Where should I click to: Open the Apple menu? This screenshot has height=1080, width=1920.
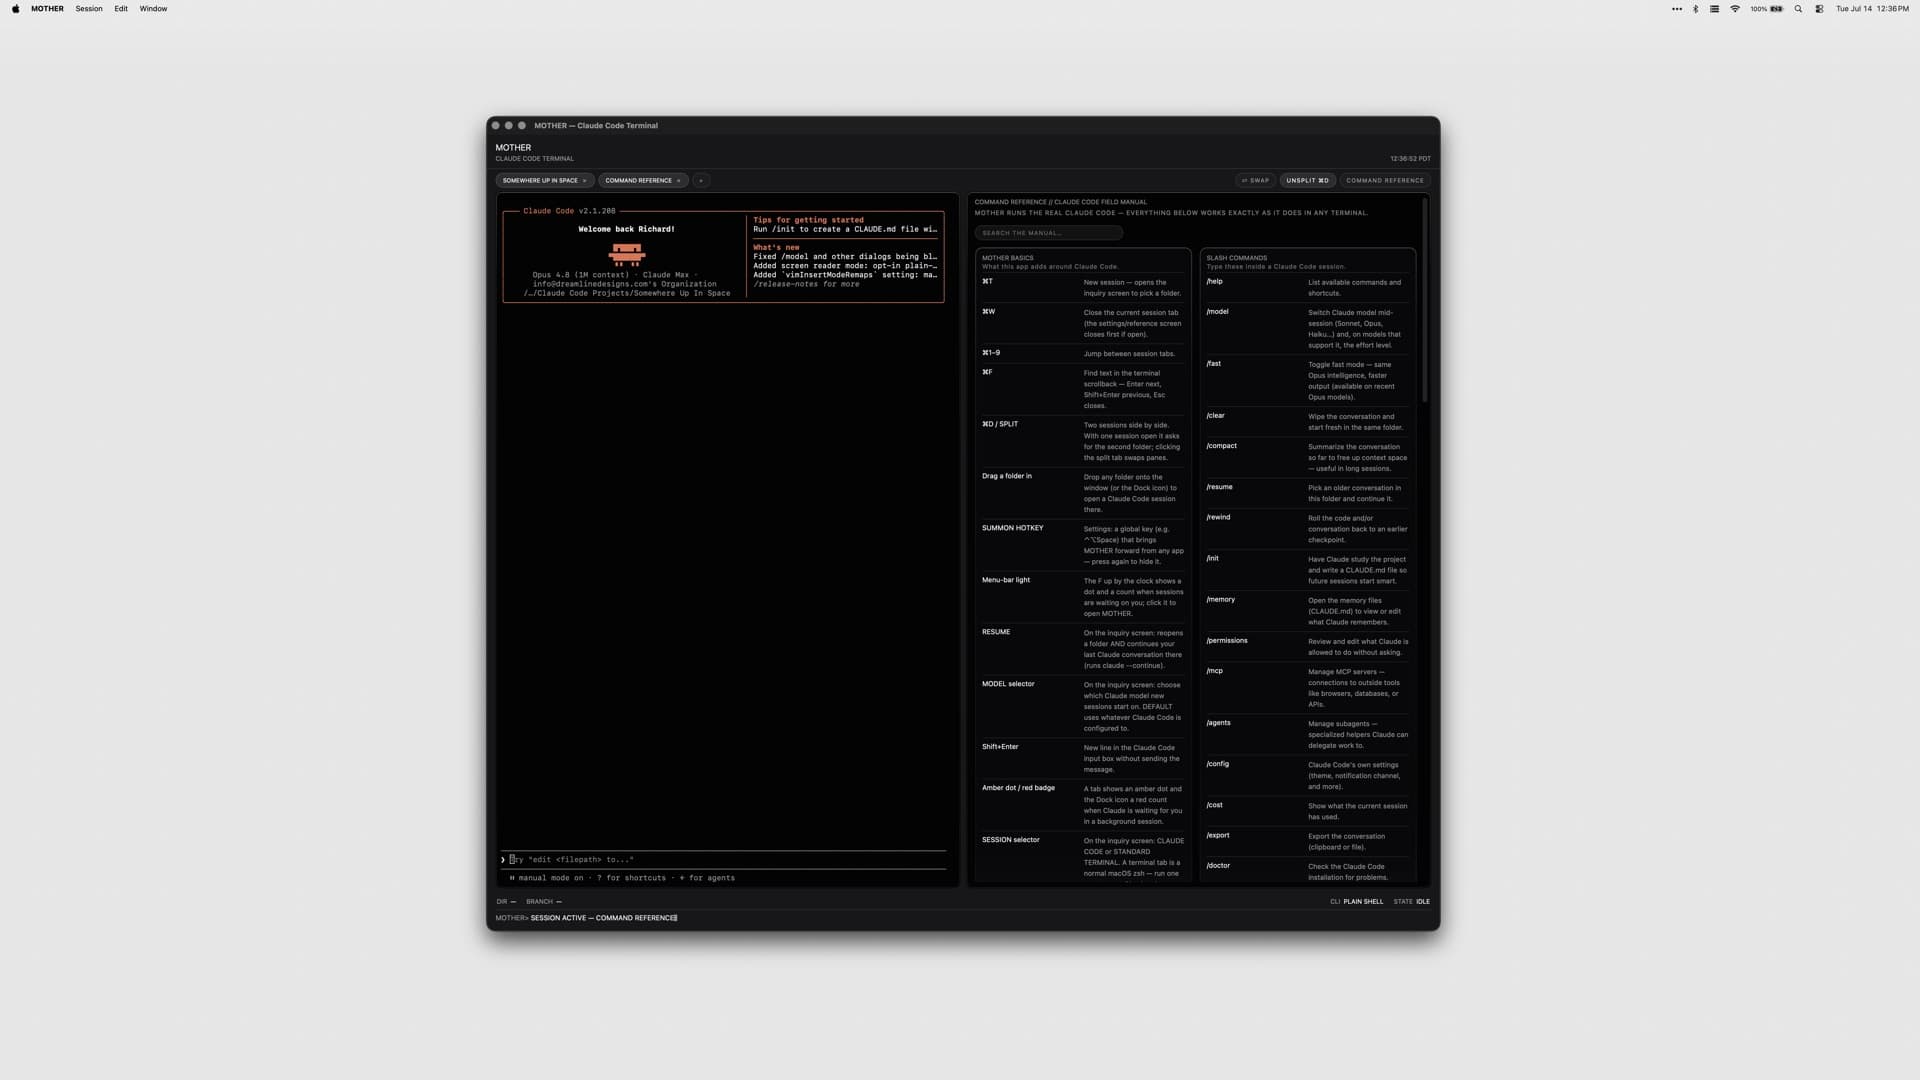(15, 9)
